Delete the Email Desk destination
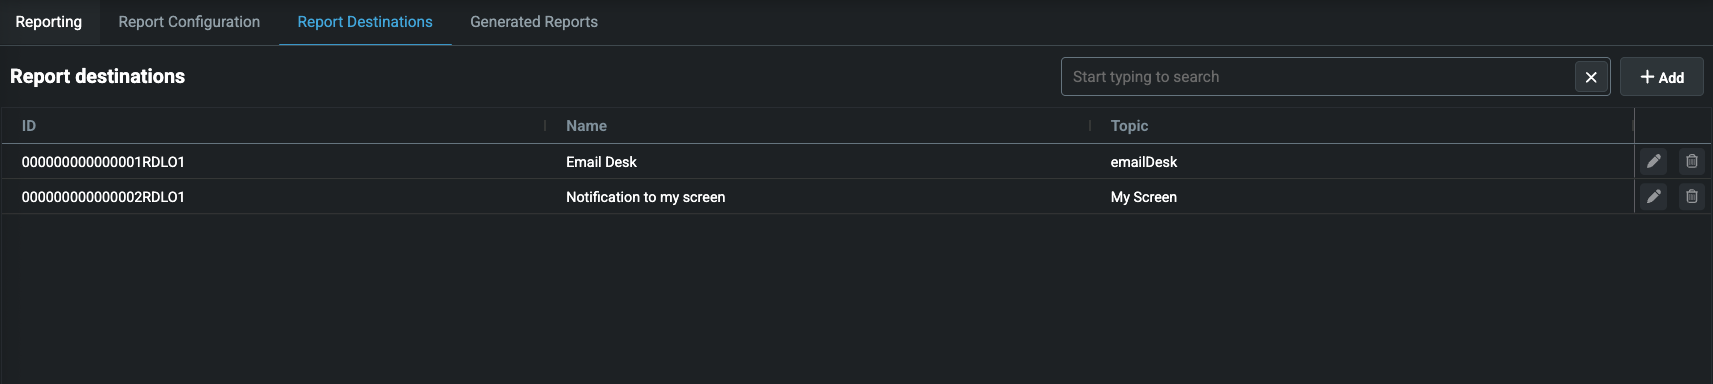Image resolution: width=1713 pixels, height=384 pixels. point(1692,161)
